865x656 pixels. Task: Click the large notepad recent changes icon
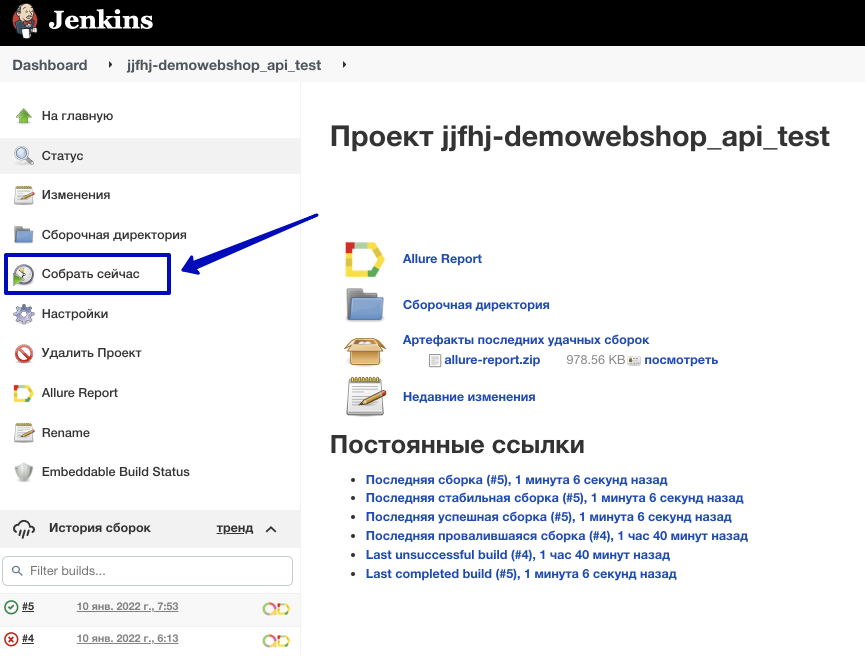point(365,396)
